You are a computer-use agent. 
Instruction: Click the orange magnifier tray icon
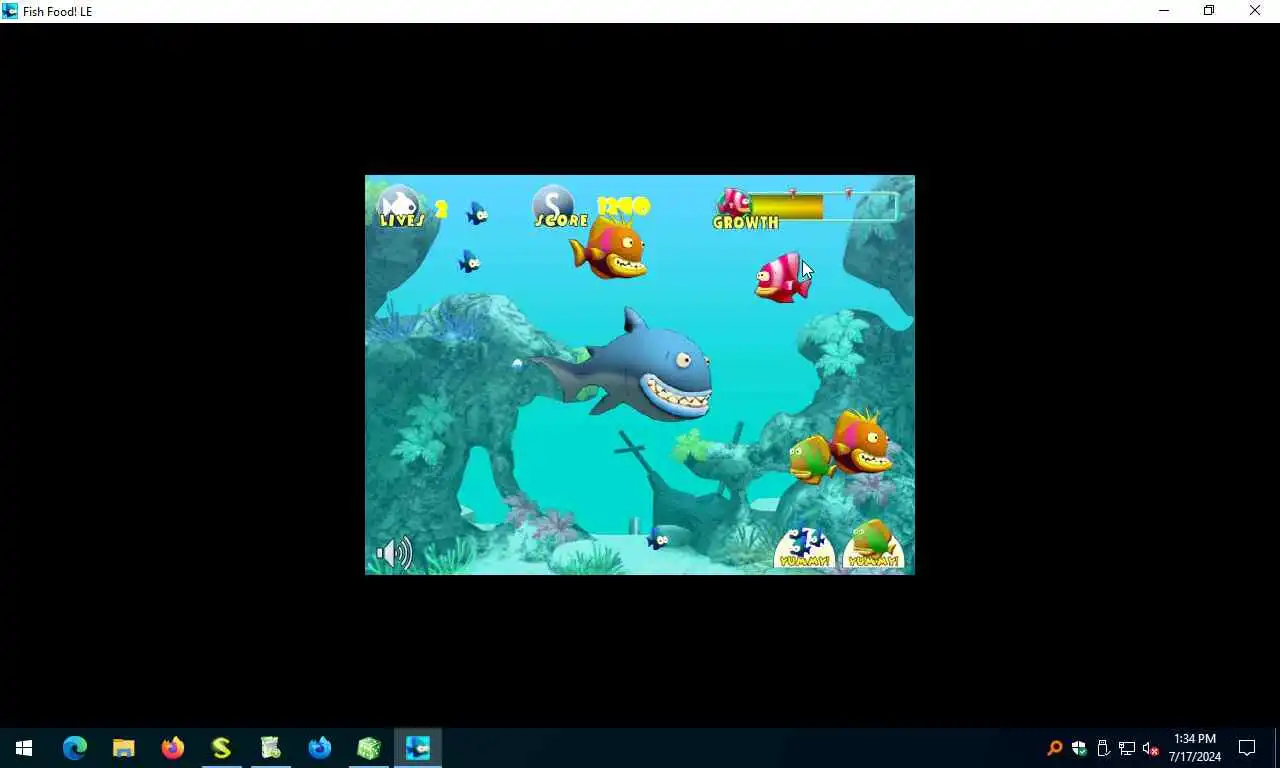pyautogui.click(x=1055, y=748)
